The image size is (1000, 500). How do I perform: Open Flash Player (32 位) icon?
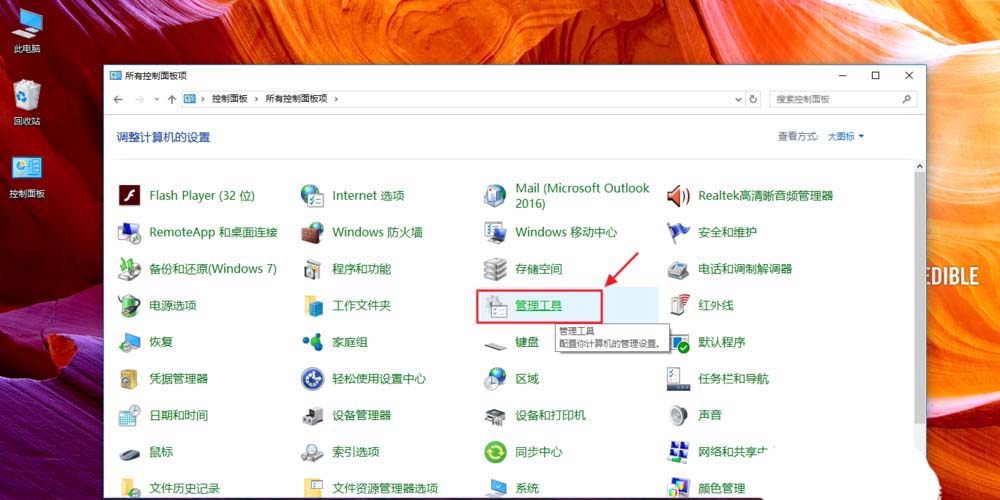[x=129, y=195]
